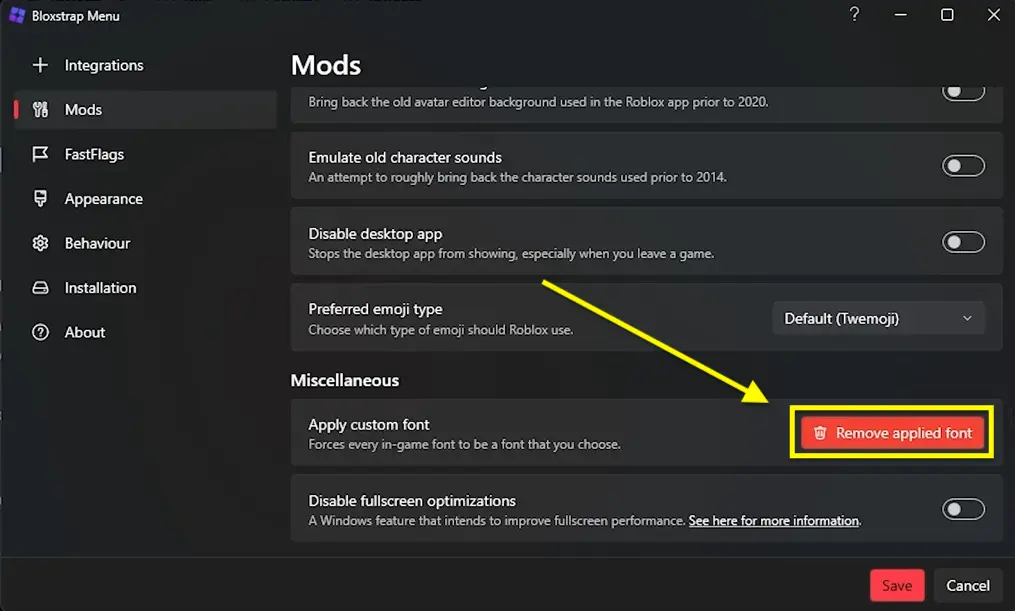
Task: Maximize the Bloxstrap Menu window
Action: click(947, 14)
